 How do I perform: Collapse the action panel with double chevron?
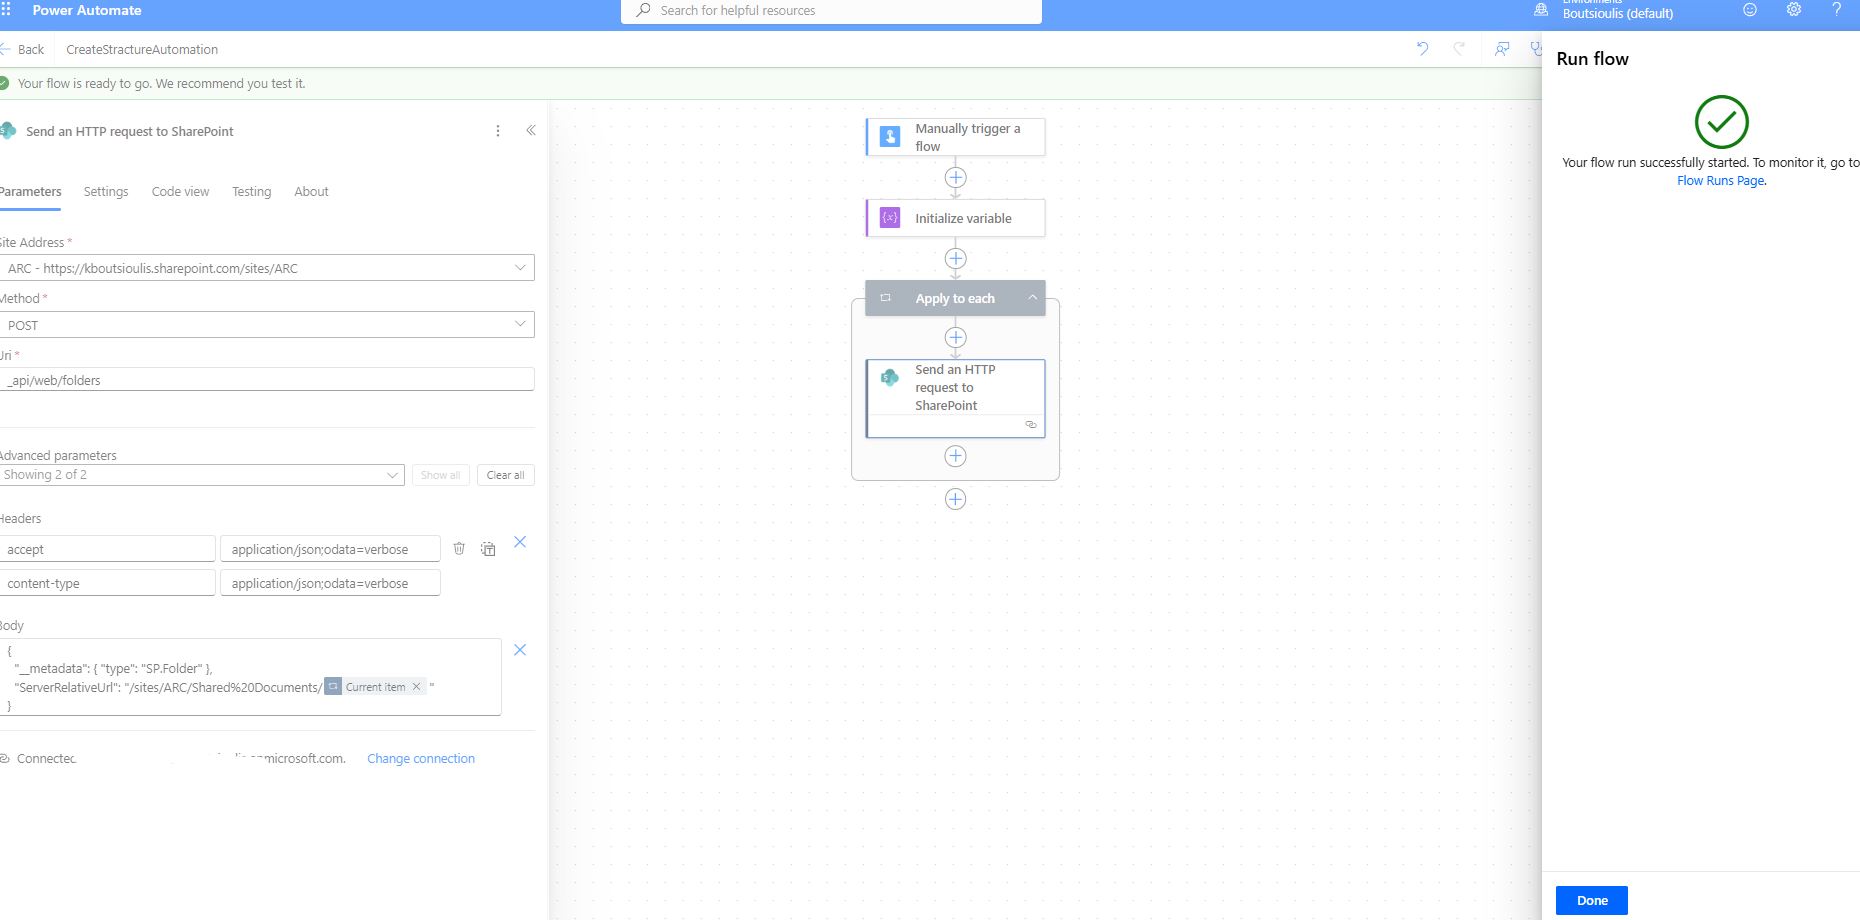click(x=531, y=131)
